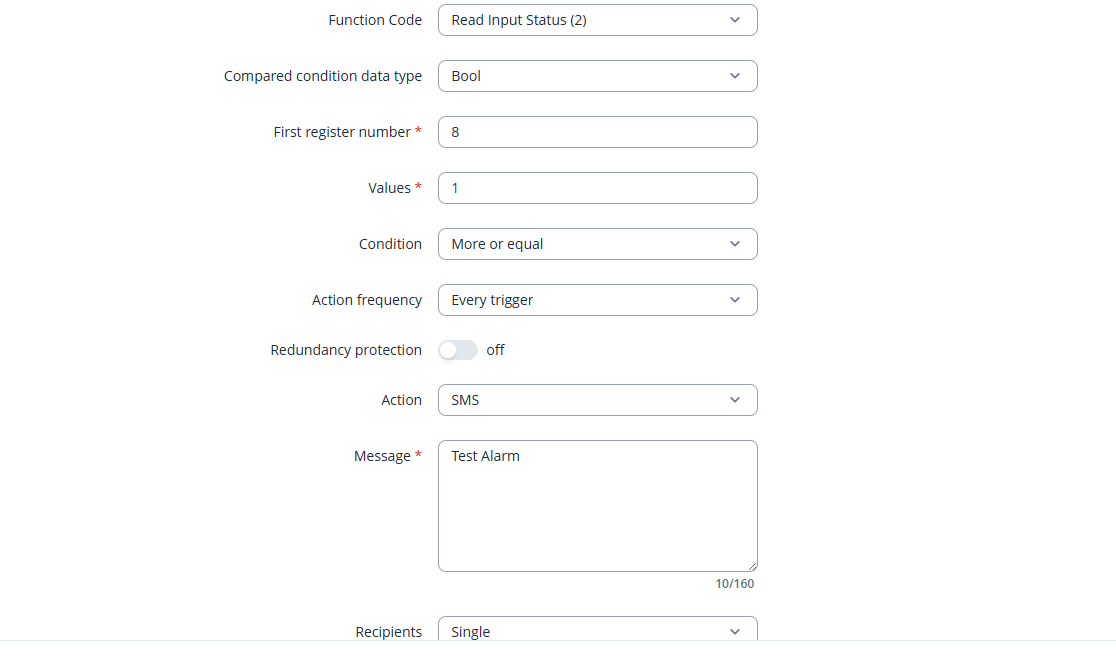Click the Function Code chevron arrow
This screenshot has width=1116, height=660.
point(735,20)
